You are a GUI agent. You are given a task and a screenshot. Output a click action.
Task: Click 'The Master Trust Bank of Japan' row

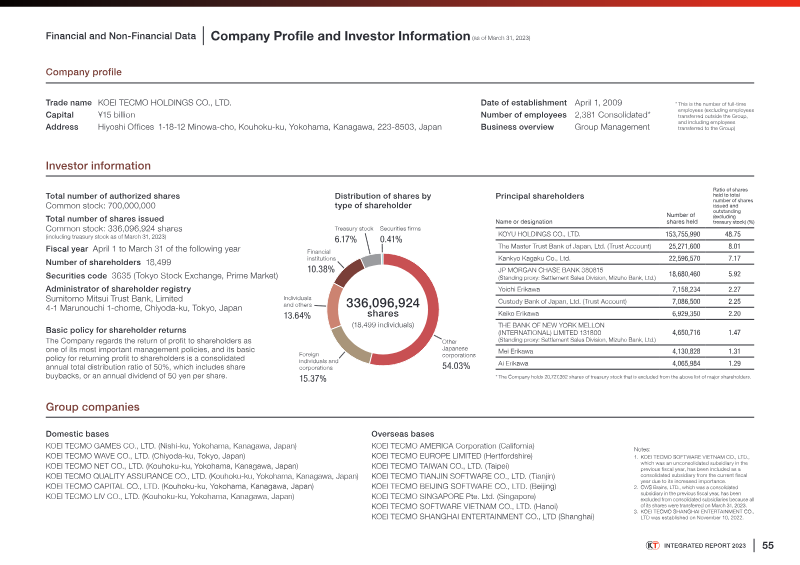click(x=624, y=246)
